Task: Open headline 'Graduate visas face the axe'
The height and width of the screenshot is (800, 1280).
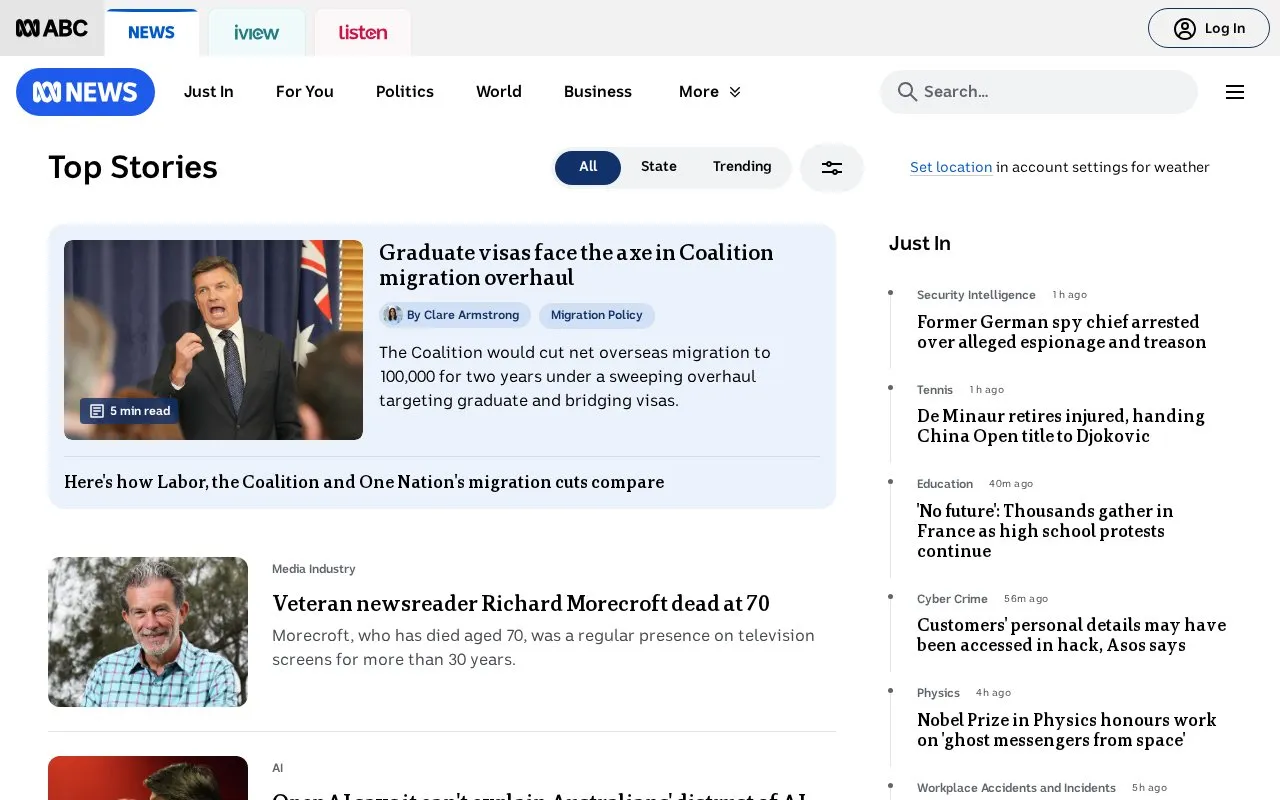Action: pyautogui.click(x=576, y=265)
